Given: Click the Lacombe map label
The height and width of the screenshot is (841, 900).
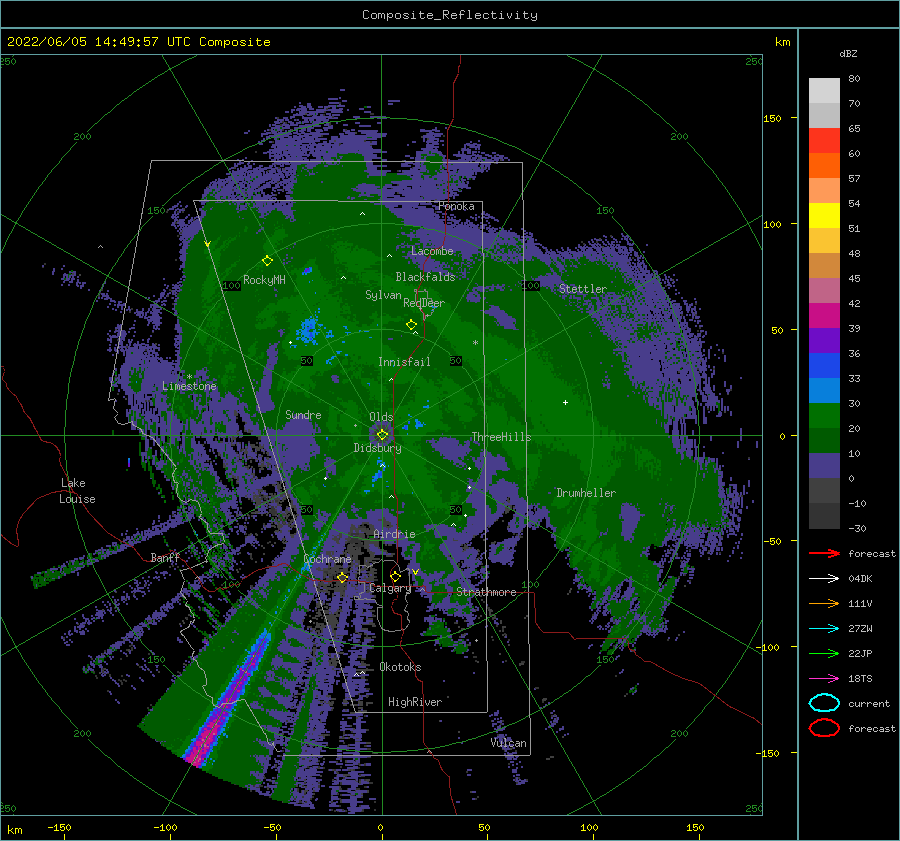Looking at the screenshot, I should pyautogui.click(x=432, y=251).
